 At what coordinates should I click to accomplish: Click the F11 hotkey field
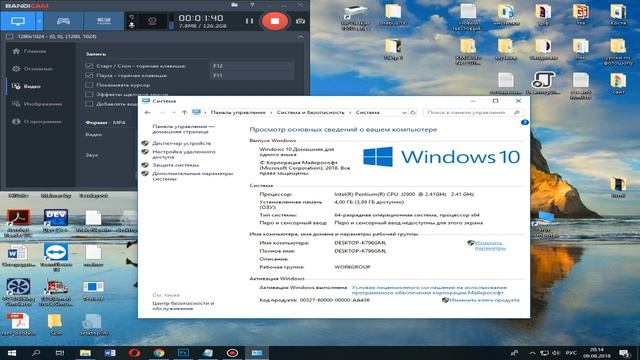click(252, 76)
